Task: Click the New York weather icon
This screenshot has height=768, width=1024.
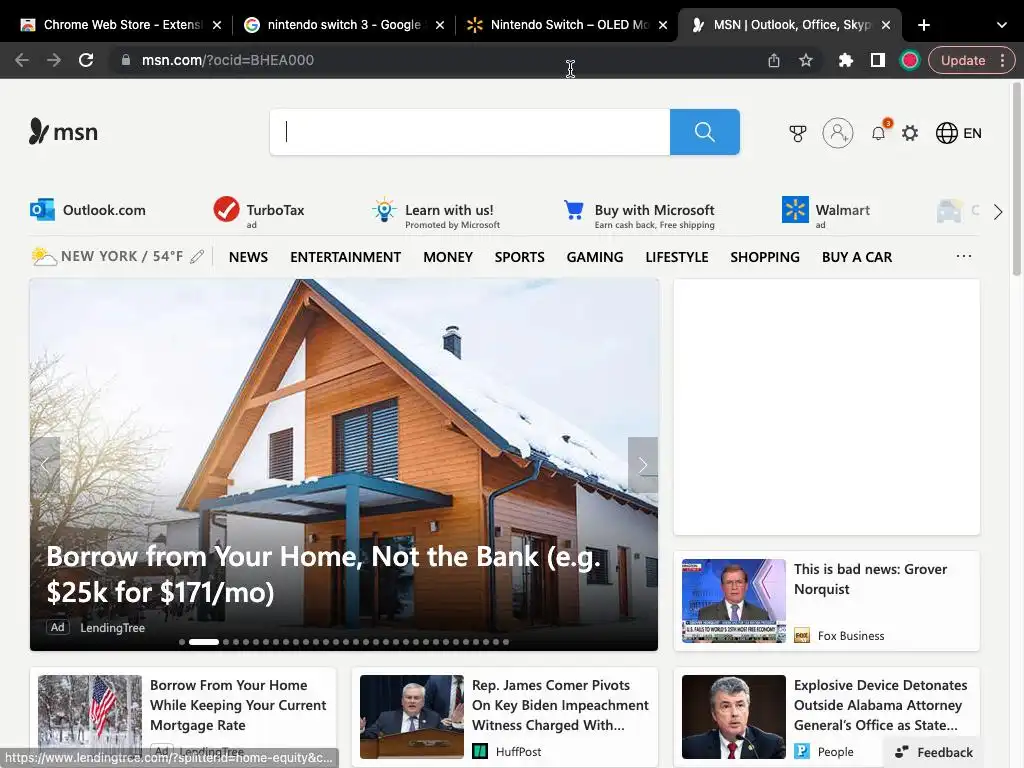Action: click(x=44, y=256)
